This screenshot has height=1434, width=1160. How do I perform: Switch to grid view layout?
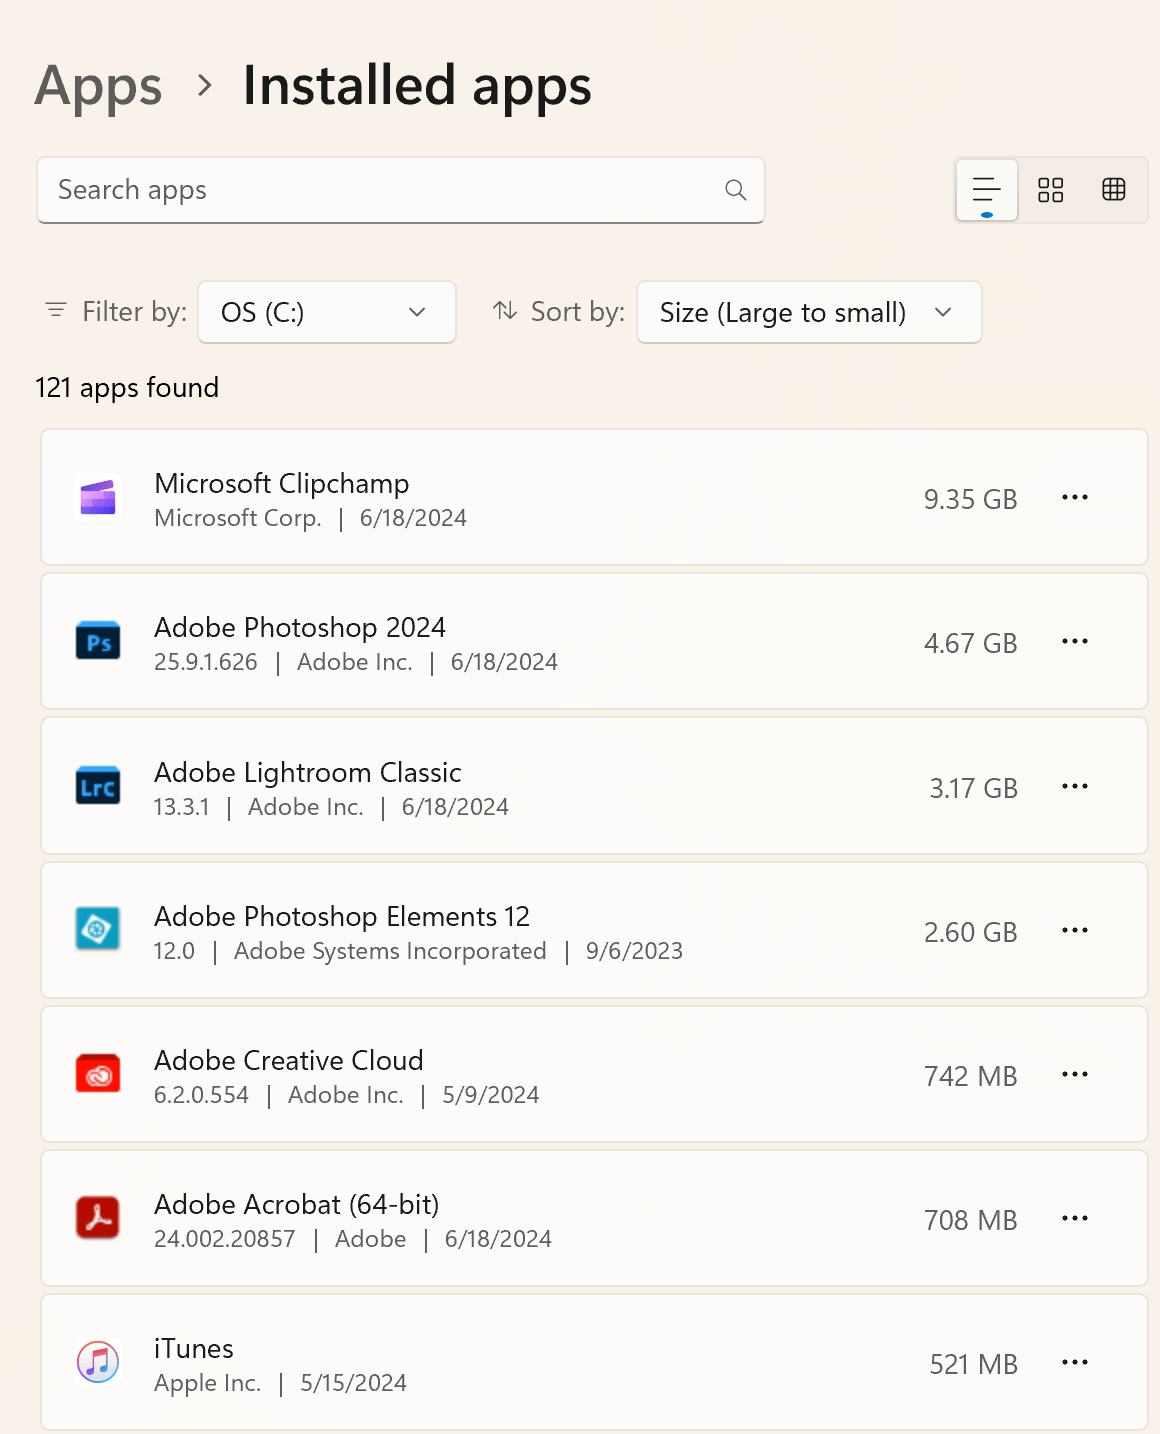(x=1051, y=190)
